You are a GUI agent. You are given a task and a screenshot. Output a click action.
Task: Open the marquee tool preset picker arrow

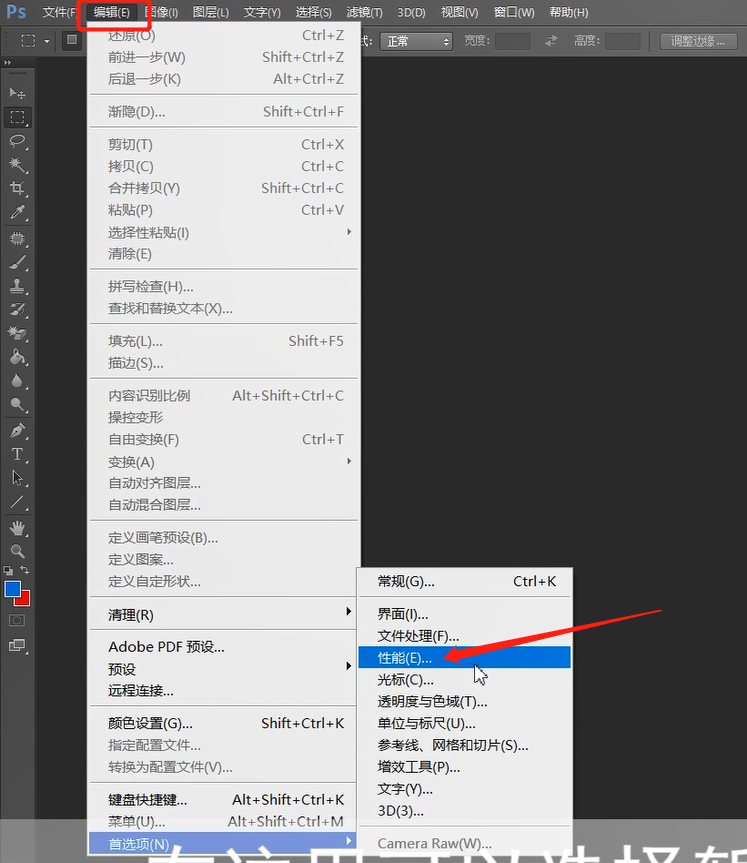(47, 41)
